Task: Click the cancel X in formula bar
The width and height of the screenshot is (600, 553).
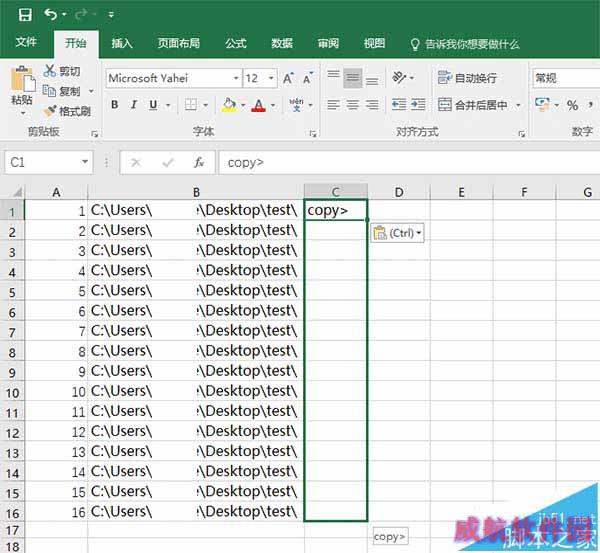Action: click(136, 163)
